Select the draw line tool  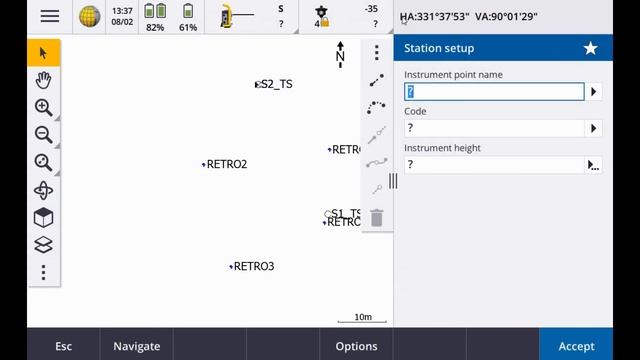tap(377, 80)
